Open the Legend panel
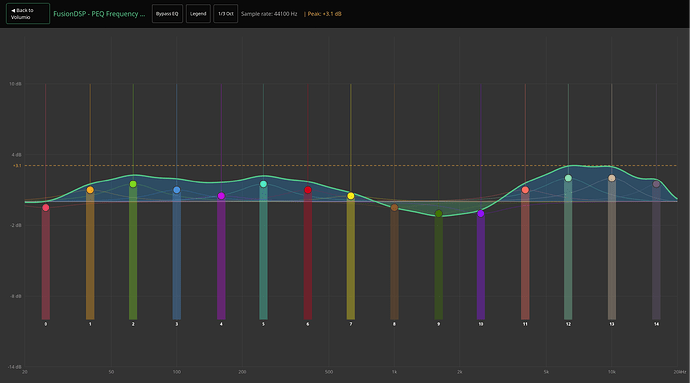Viewport: 690px width, 383px height. coord(198,14)
